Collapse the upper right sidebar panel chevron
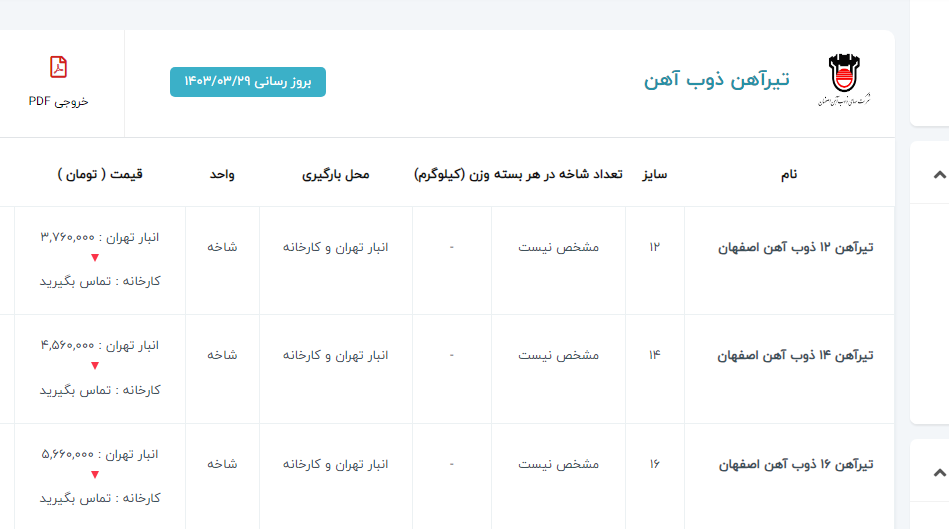The height and width of the screenshot is (529, 949). coord(938,175)
